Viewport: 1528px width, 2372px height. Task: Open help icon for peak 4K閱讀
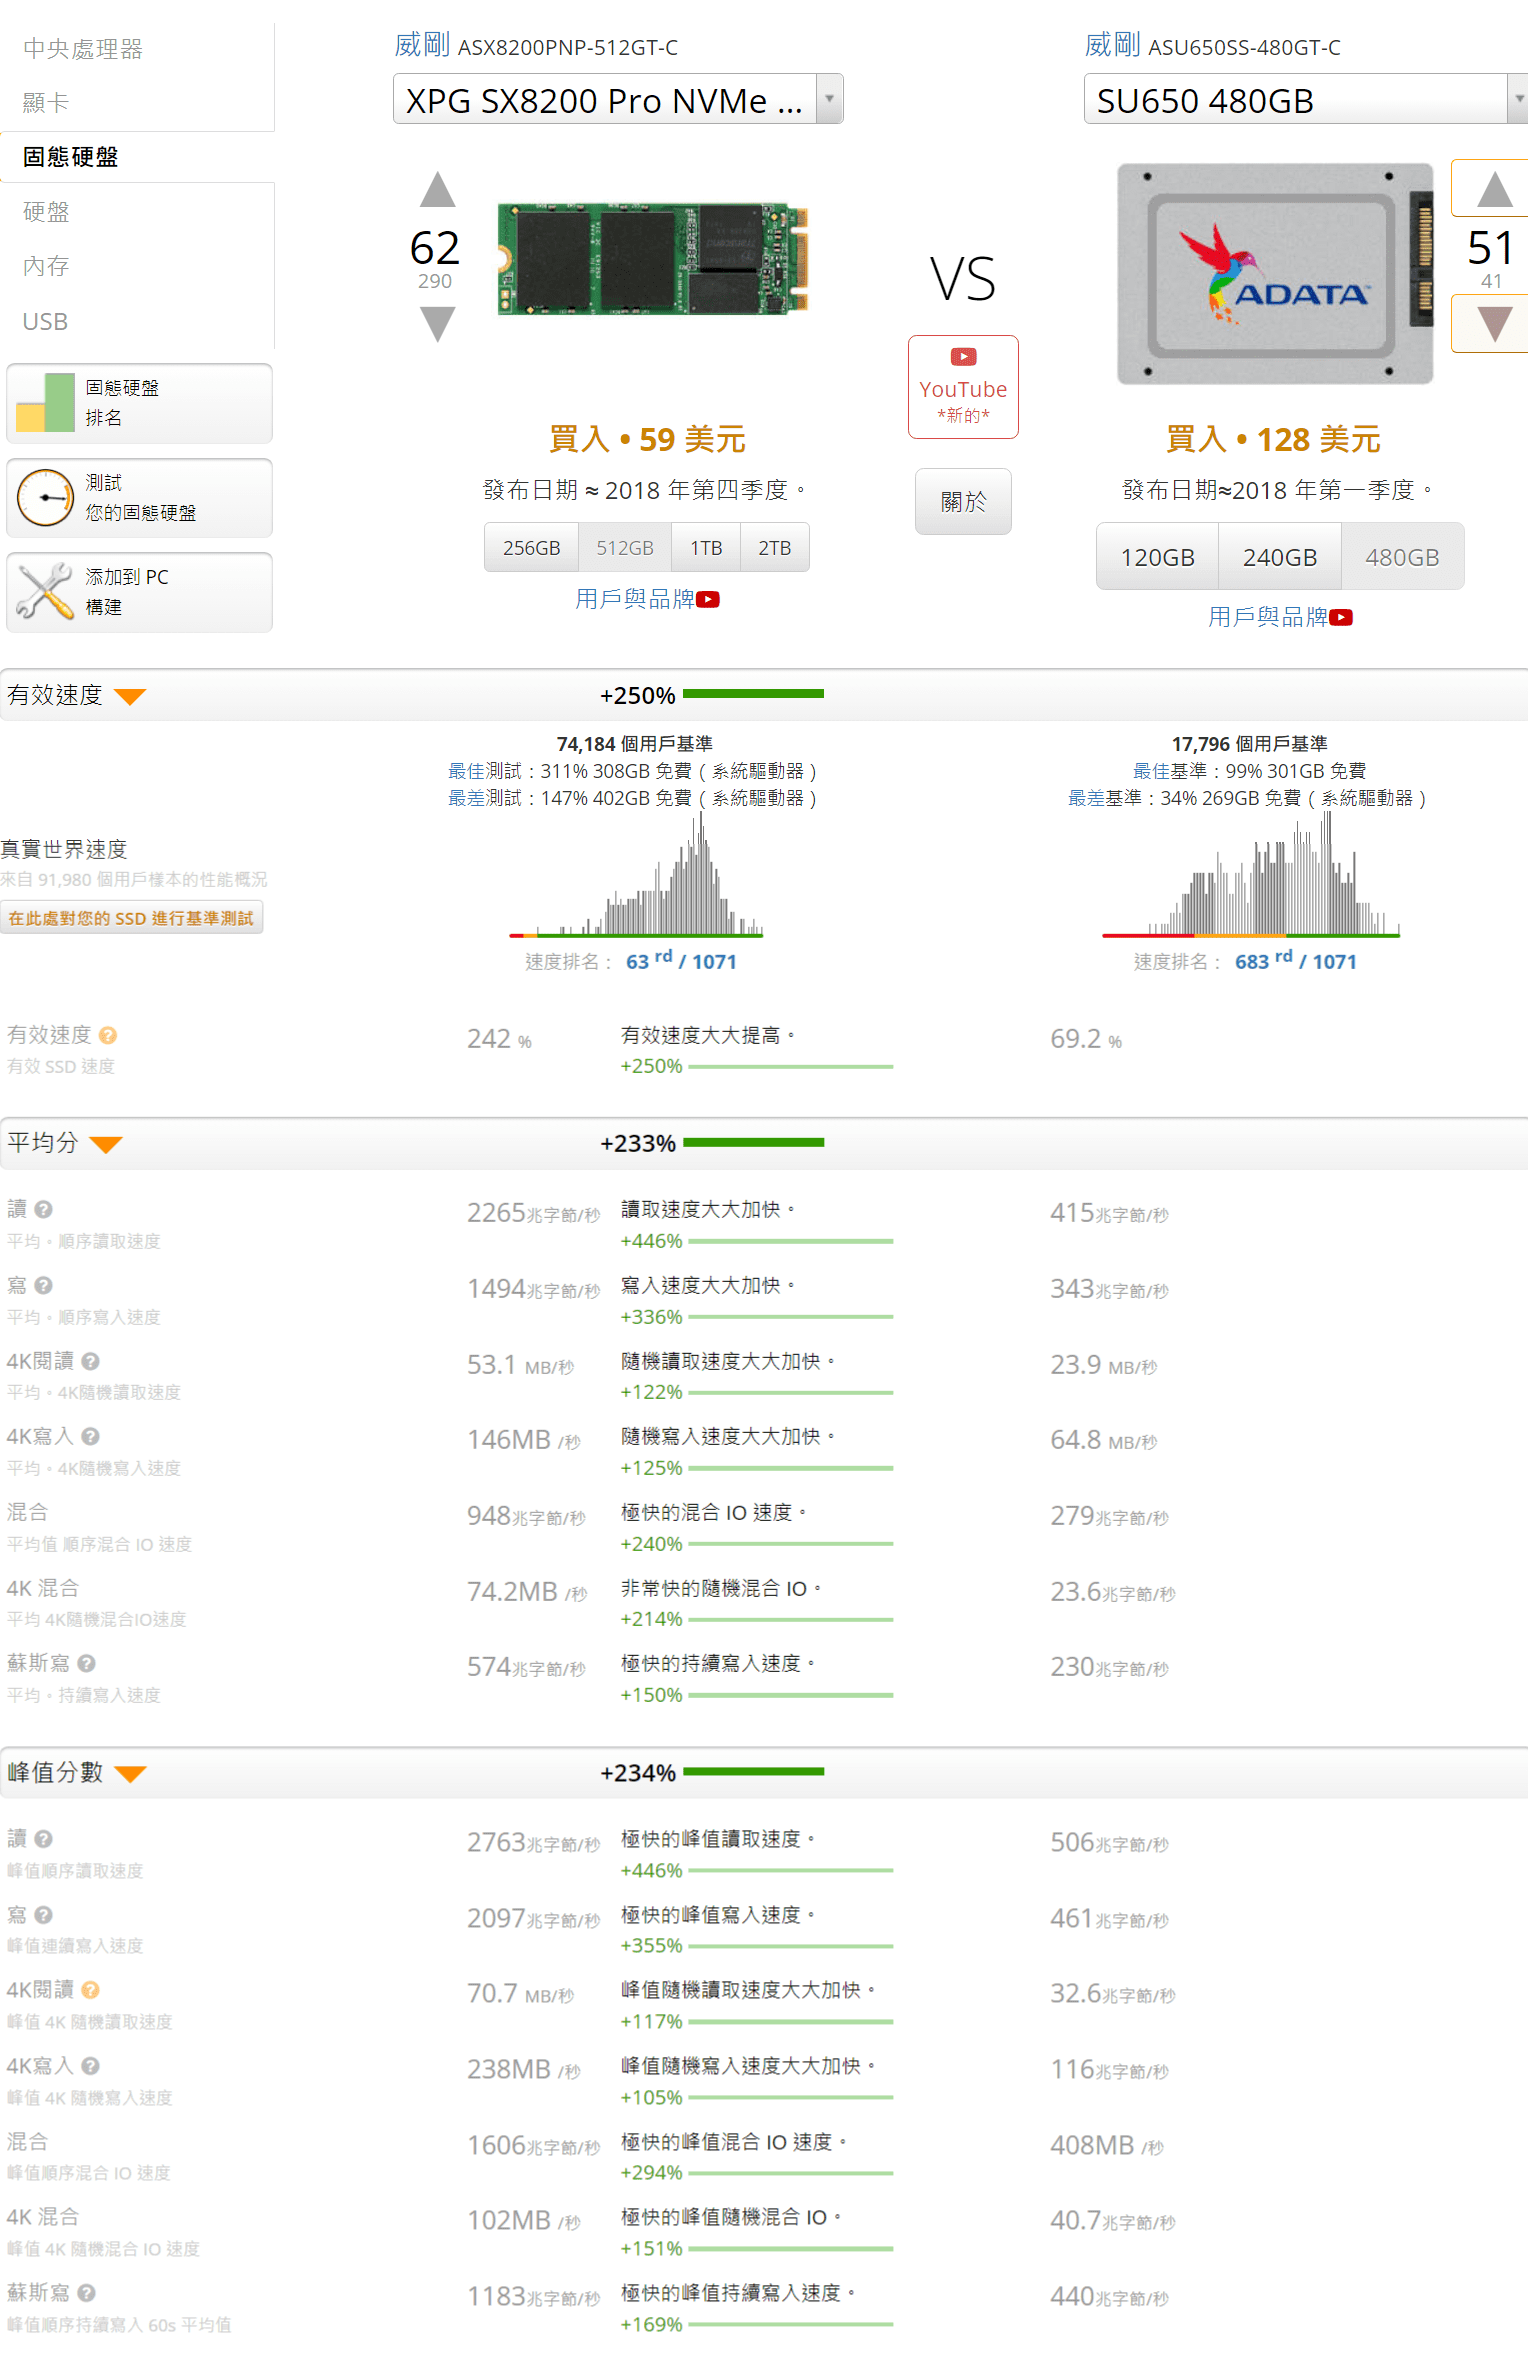[x=90, y=1990]
